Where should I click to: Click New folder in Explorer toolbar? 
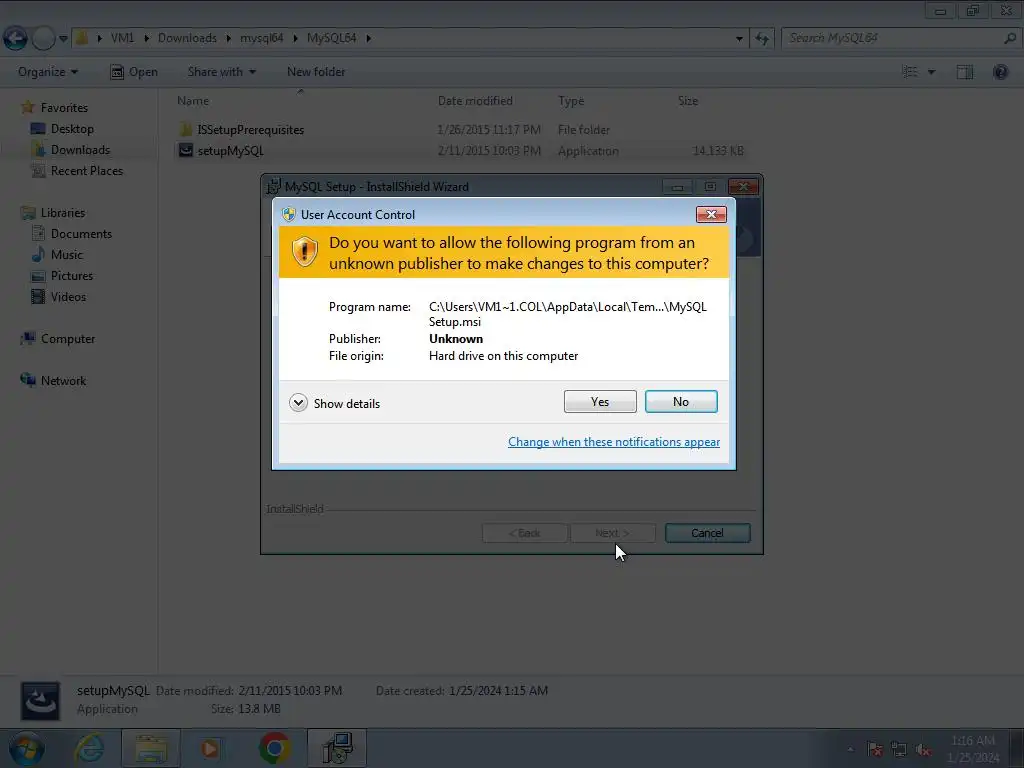[x=316, y=72]
